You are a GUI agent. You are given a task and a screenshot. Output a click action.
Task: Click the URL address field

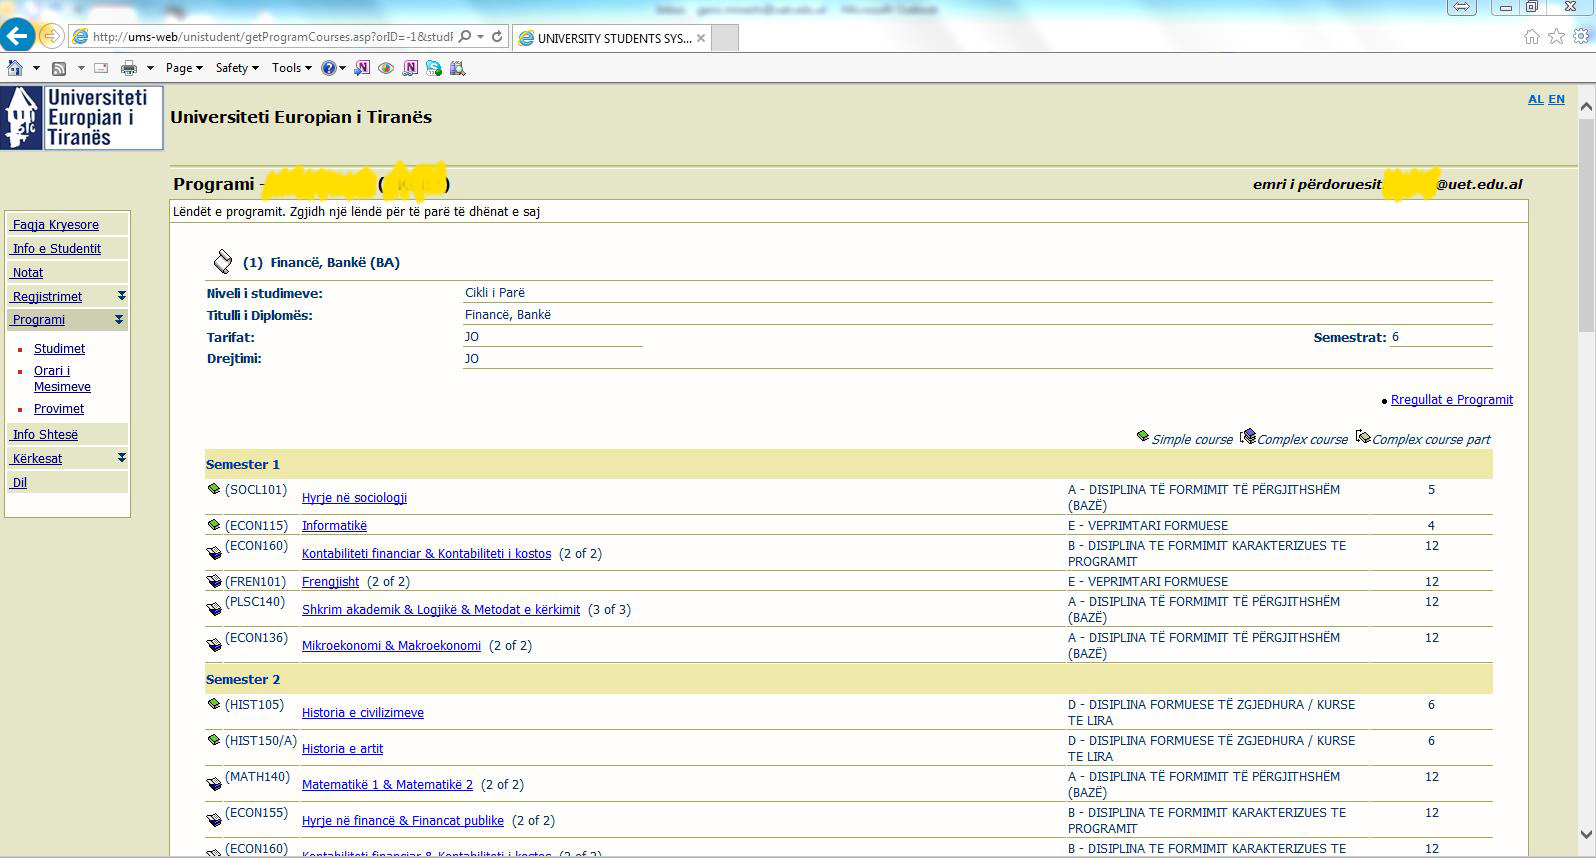click(x=273, y=37)
